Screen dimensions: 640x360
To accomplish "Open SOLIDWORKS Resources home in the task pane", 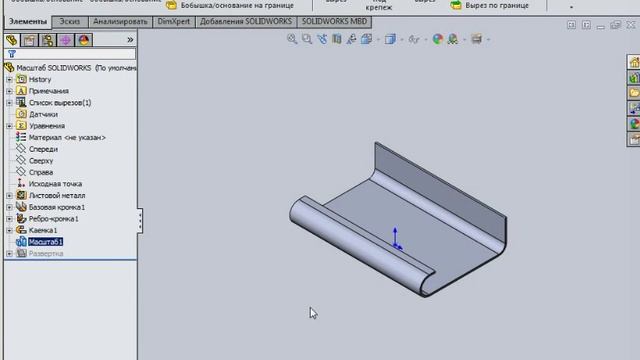I will tap(634, 62).
